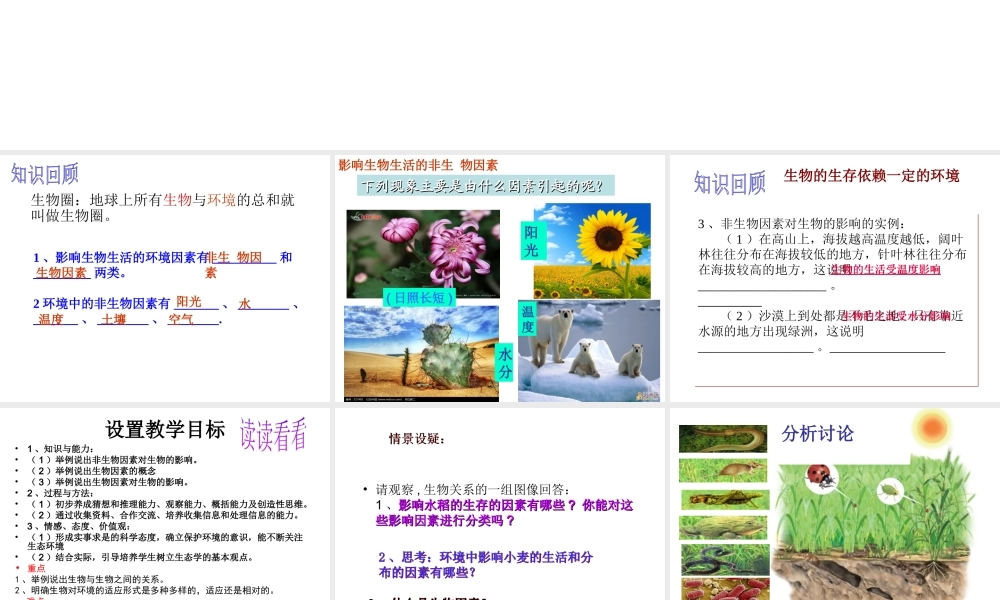This screenshot has height=600, width=1000.
Task: Click the line 3、非生物因素对生物的影响的实例:
Action: 802,224
